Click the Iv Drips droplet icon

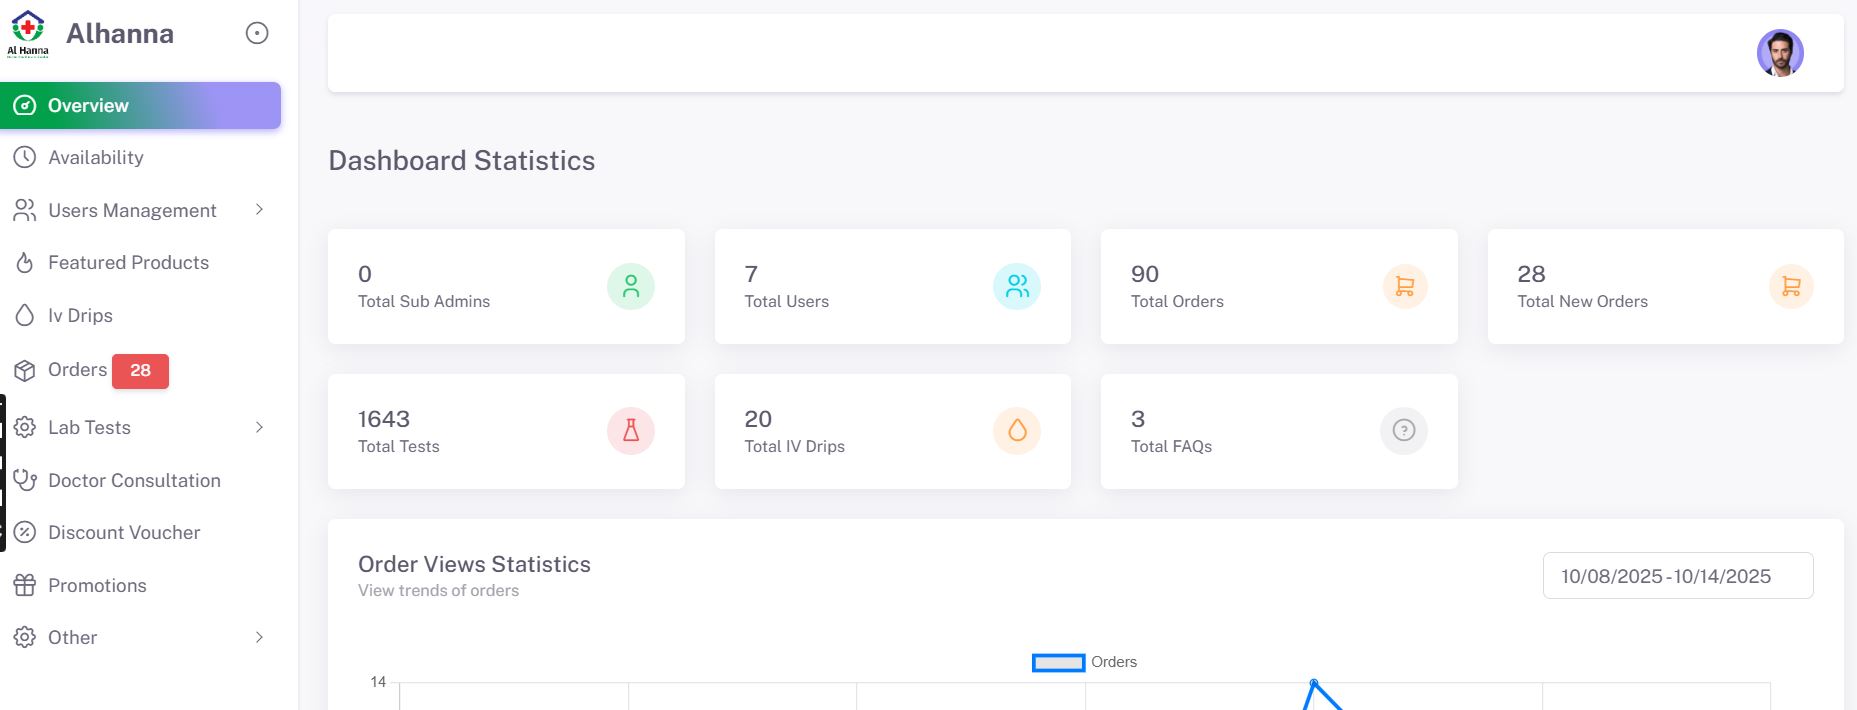(x=25, y=316)
